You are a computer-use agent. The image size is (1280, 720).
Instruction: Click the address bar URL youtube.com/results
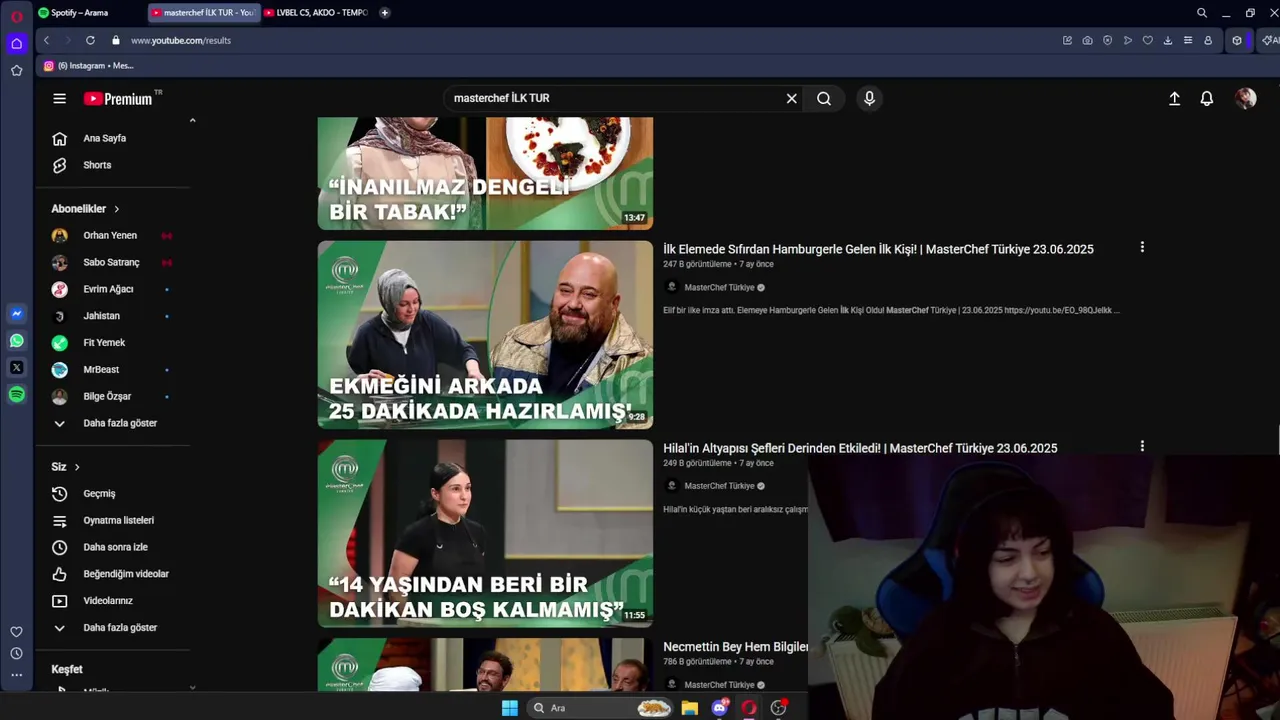click(x=181, y=40)
